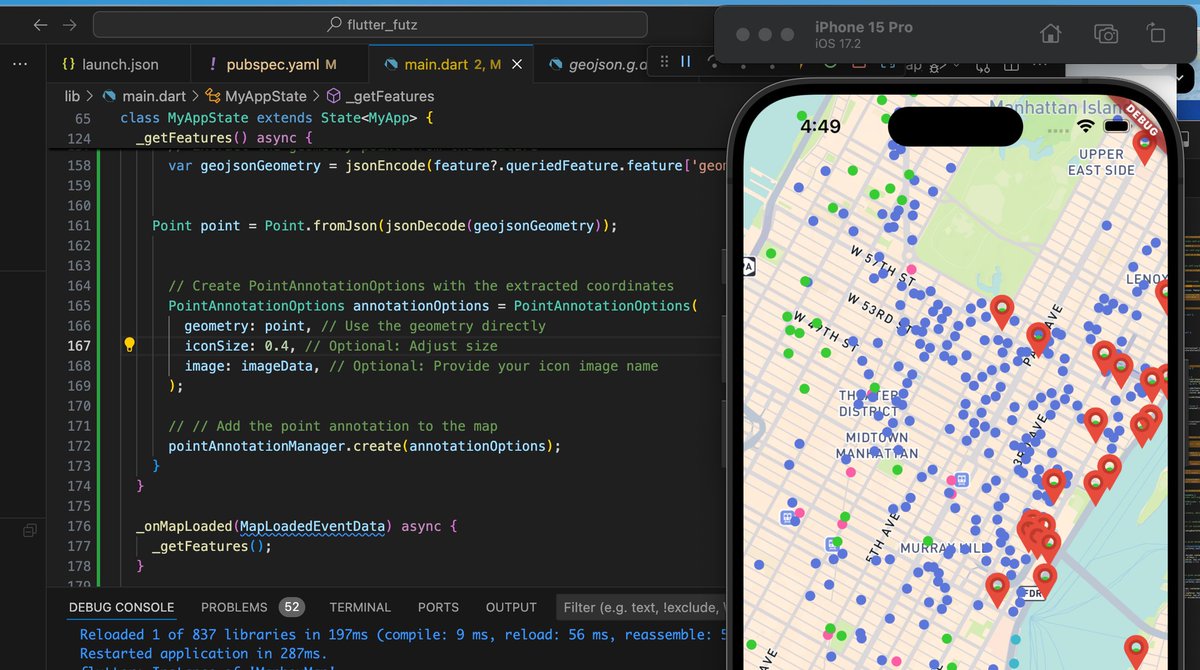1200x670 pixels.
Task: Close the main.dart tab
Action: pos(517,64)
